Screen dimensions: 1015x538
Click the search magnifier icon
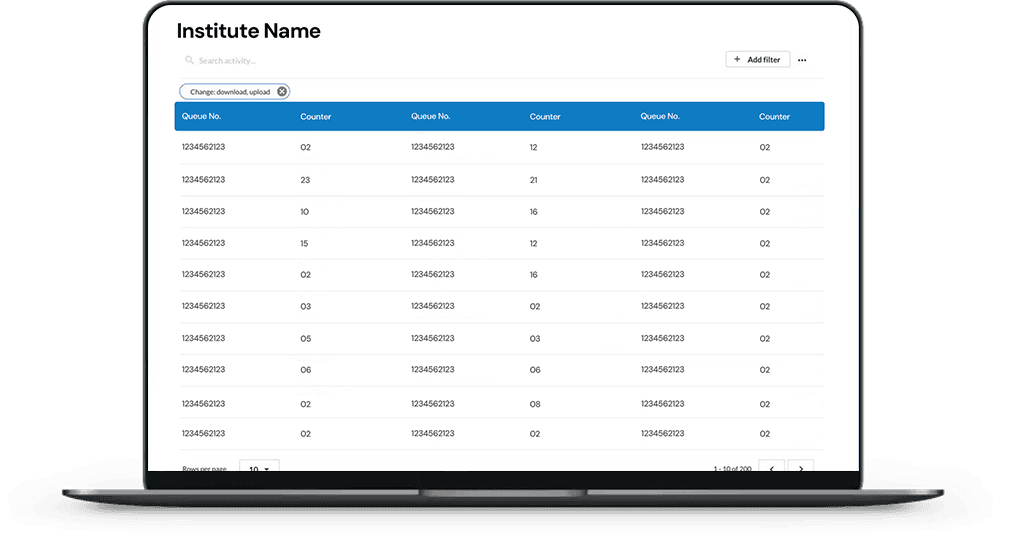[189, 60]
